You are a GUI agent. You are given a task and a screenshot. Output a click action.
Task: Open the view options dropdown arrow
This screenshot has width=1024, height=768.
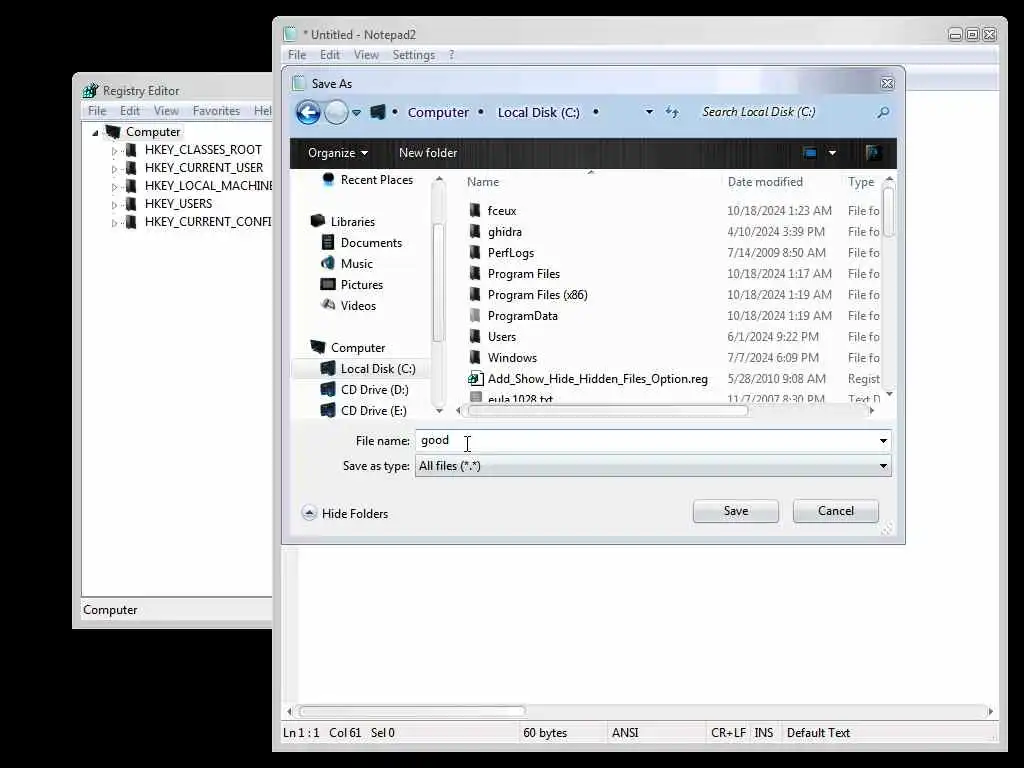(832, 153)
